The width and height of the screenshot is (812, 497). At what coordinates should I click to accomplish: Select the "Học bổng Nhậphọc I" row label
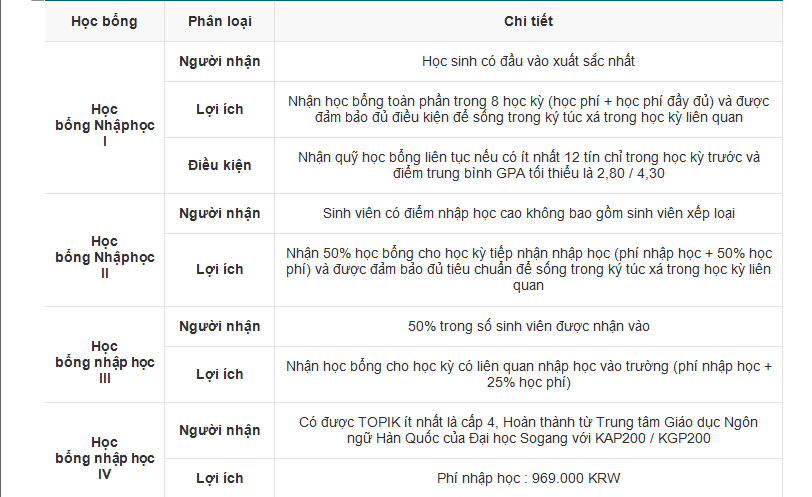tap(105, 126)
